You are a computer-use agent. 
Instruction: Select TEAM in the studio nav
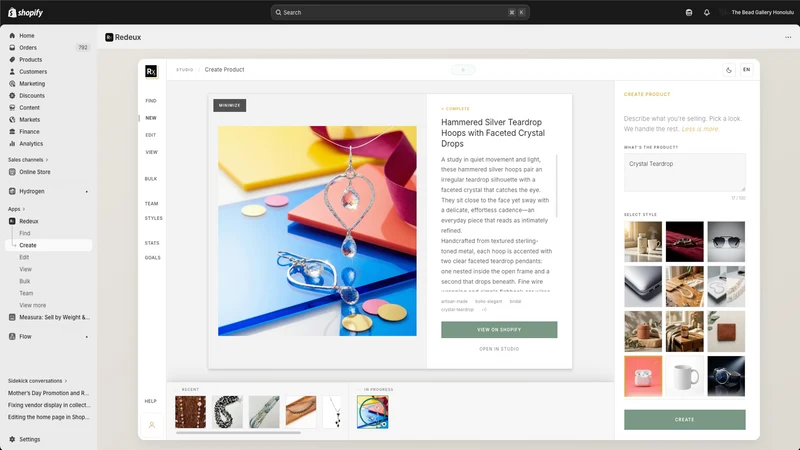click(152, 204)
